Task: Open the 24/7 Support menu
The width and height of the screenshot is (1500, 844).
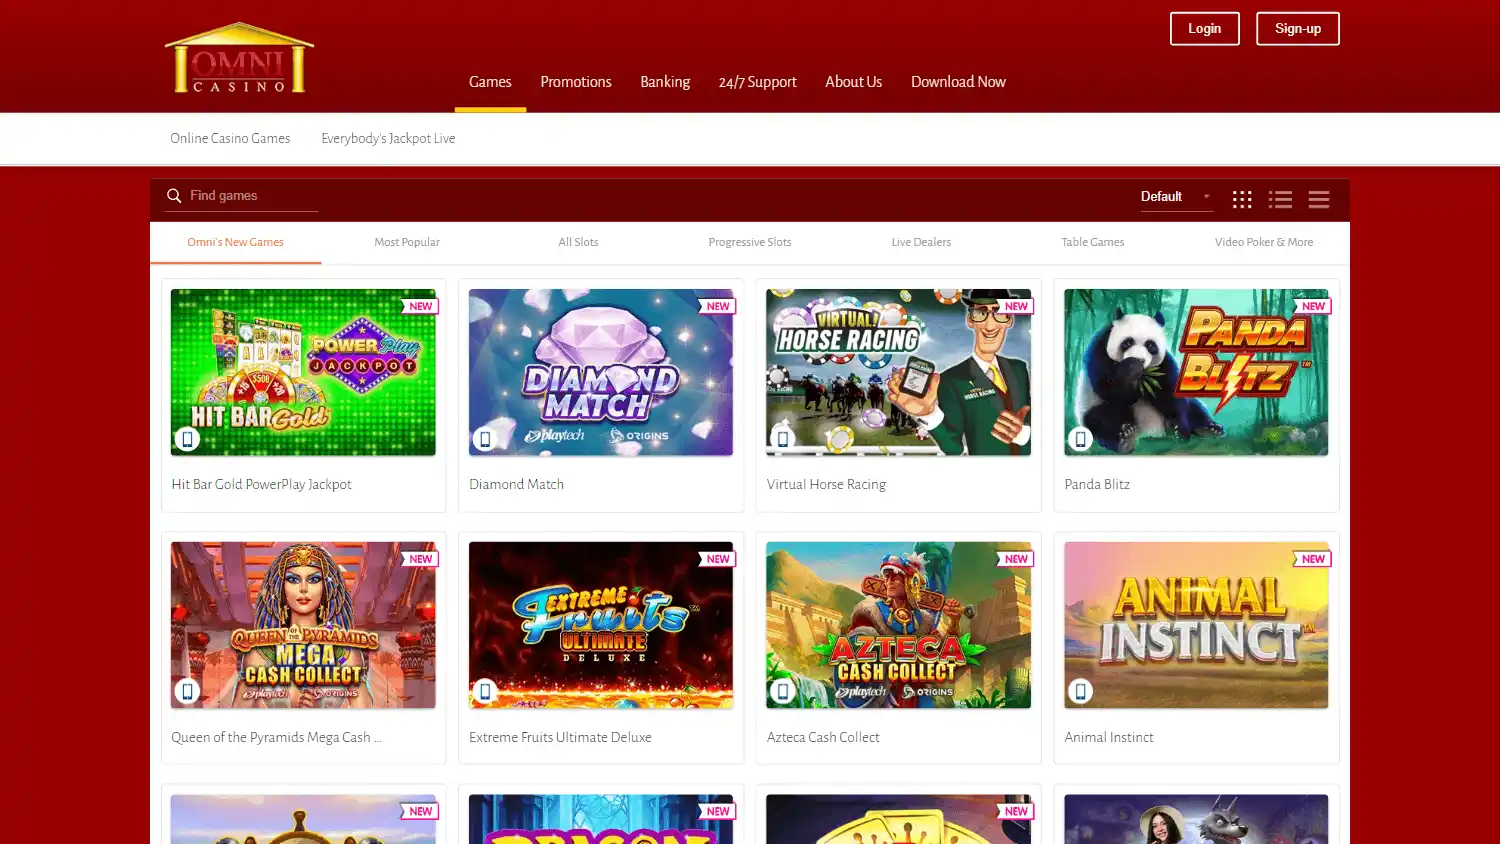Action: click(x=757, y=82)
